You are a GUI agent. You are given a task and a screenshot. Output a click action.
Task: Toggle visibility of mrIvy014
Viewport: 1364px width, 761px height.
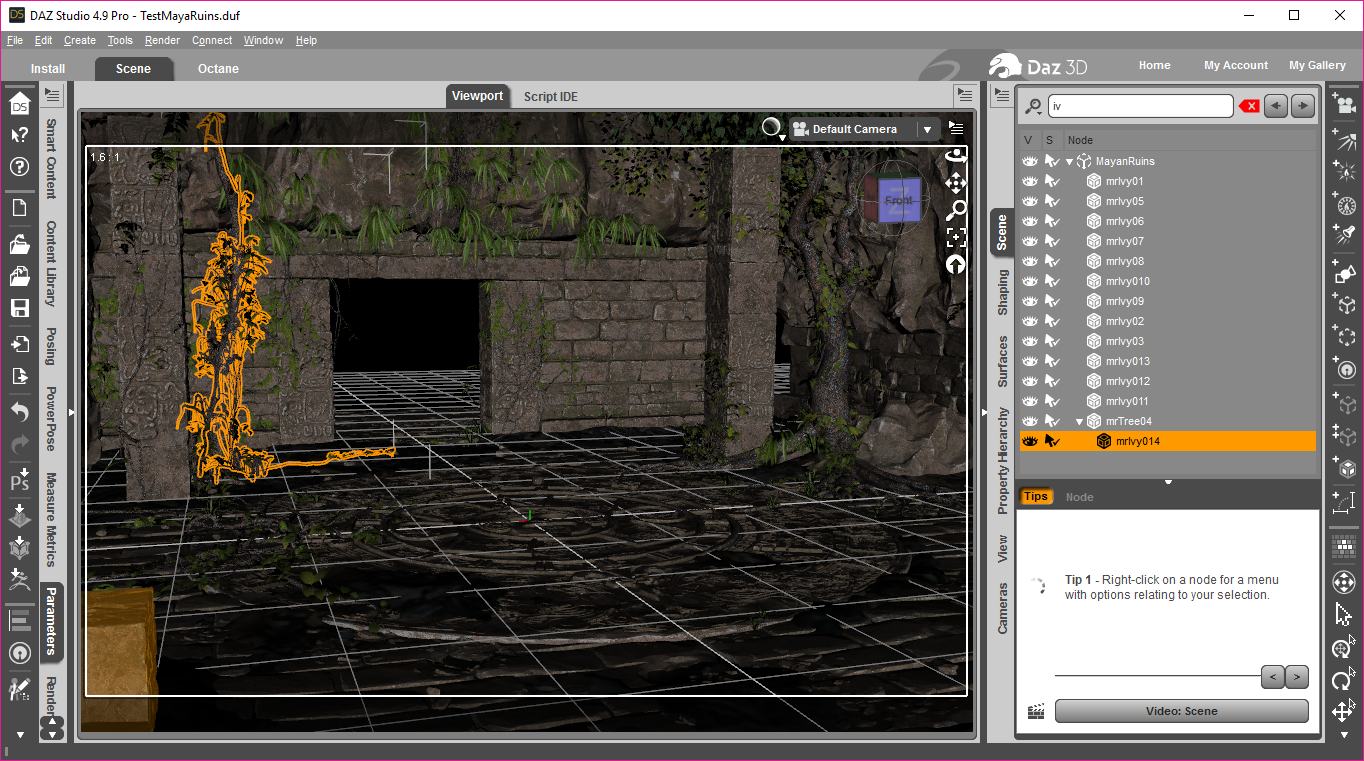pos(1030,441)
